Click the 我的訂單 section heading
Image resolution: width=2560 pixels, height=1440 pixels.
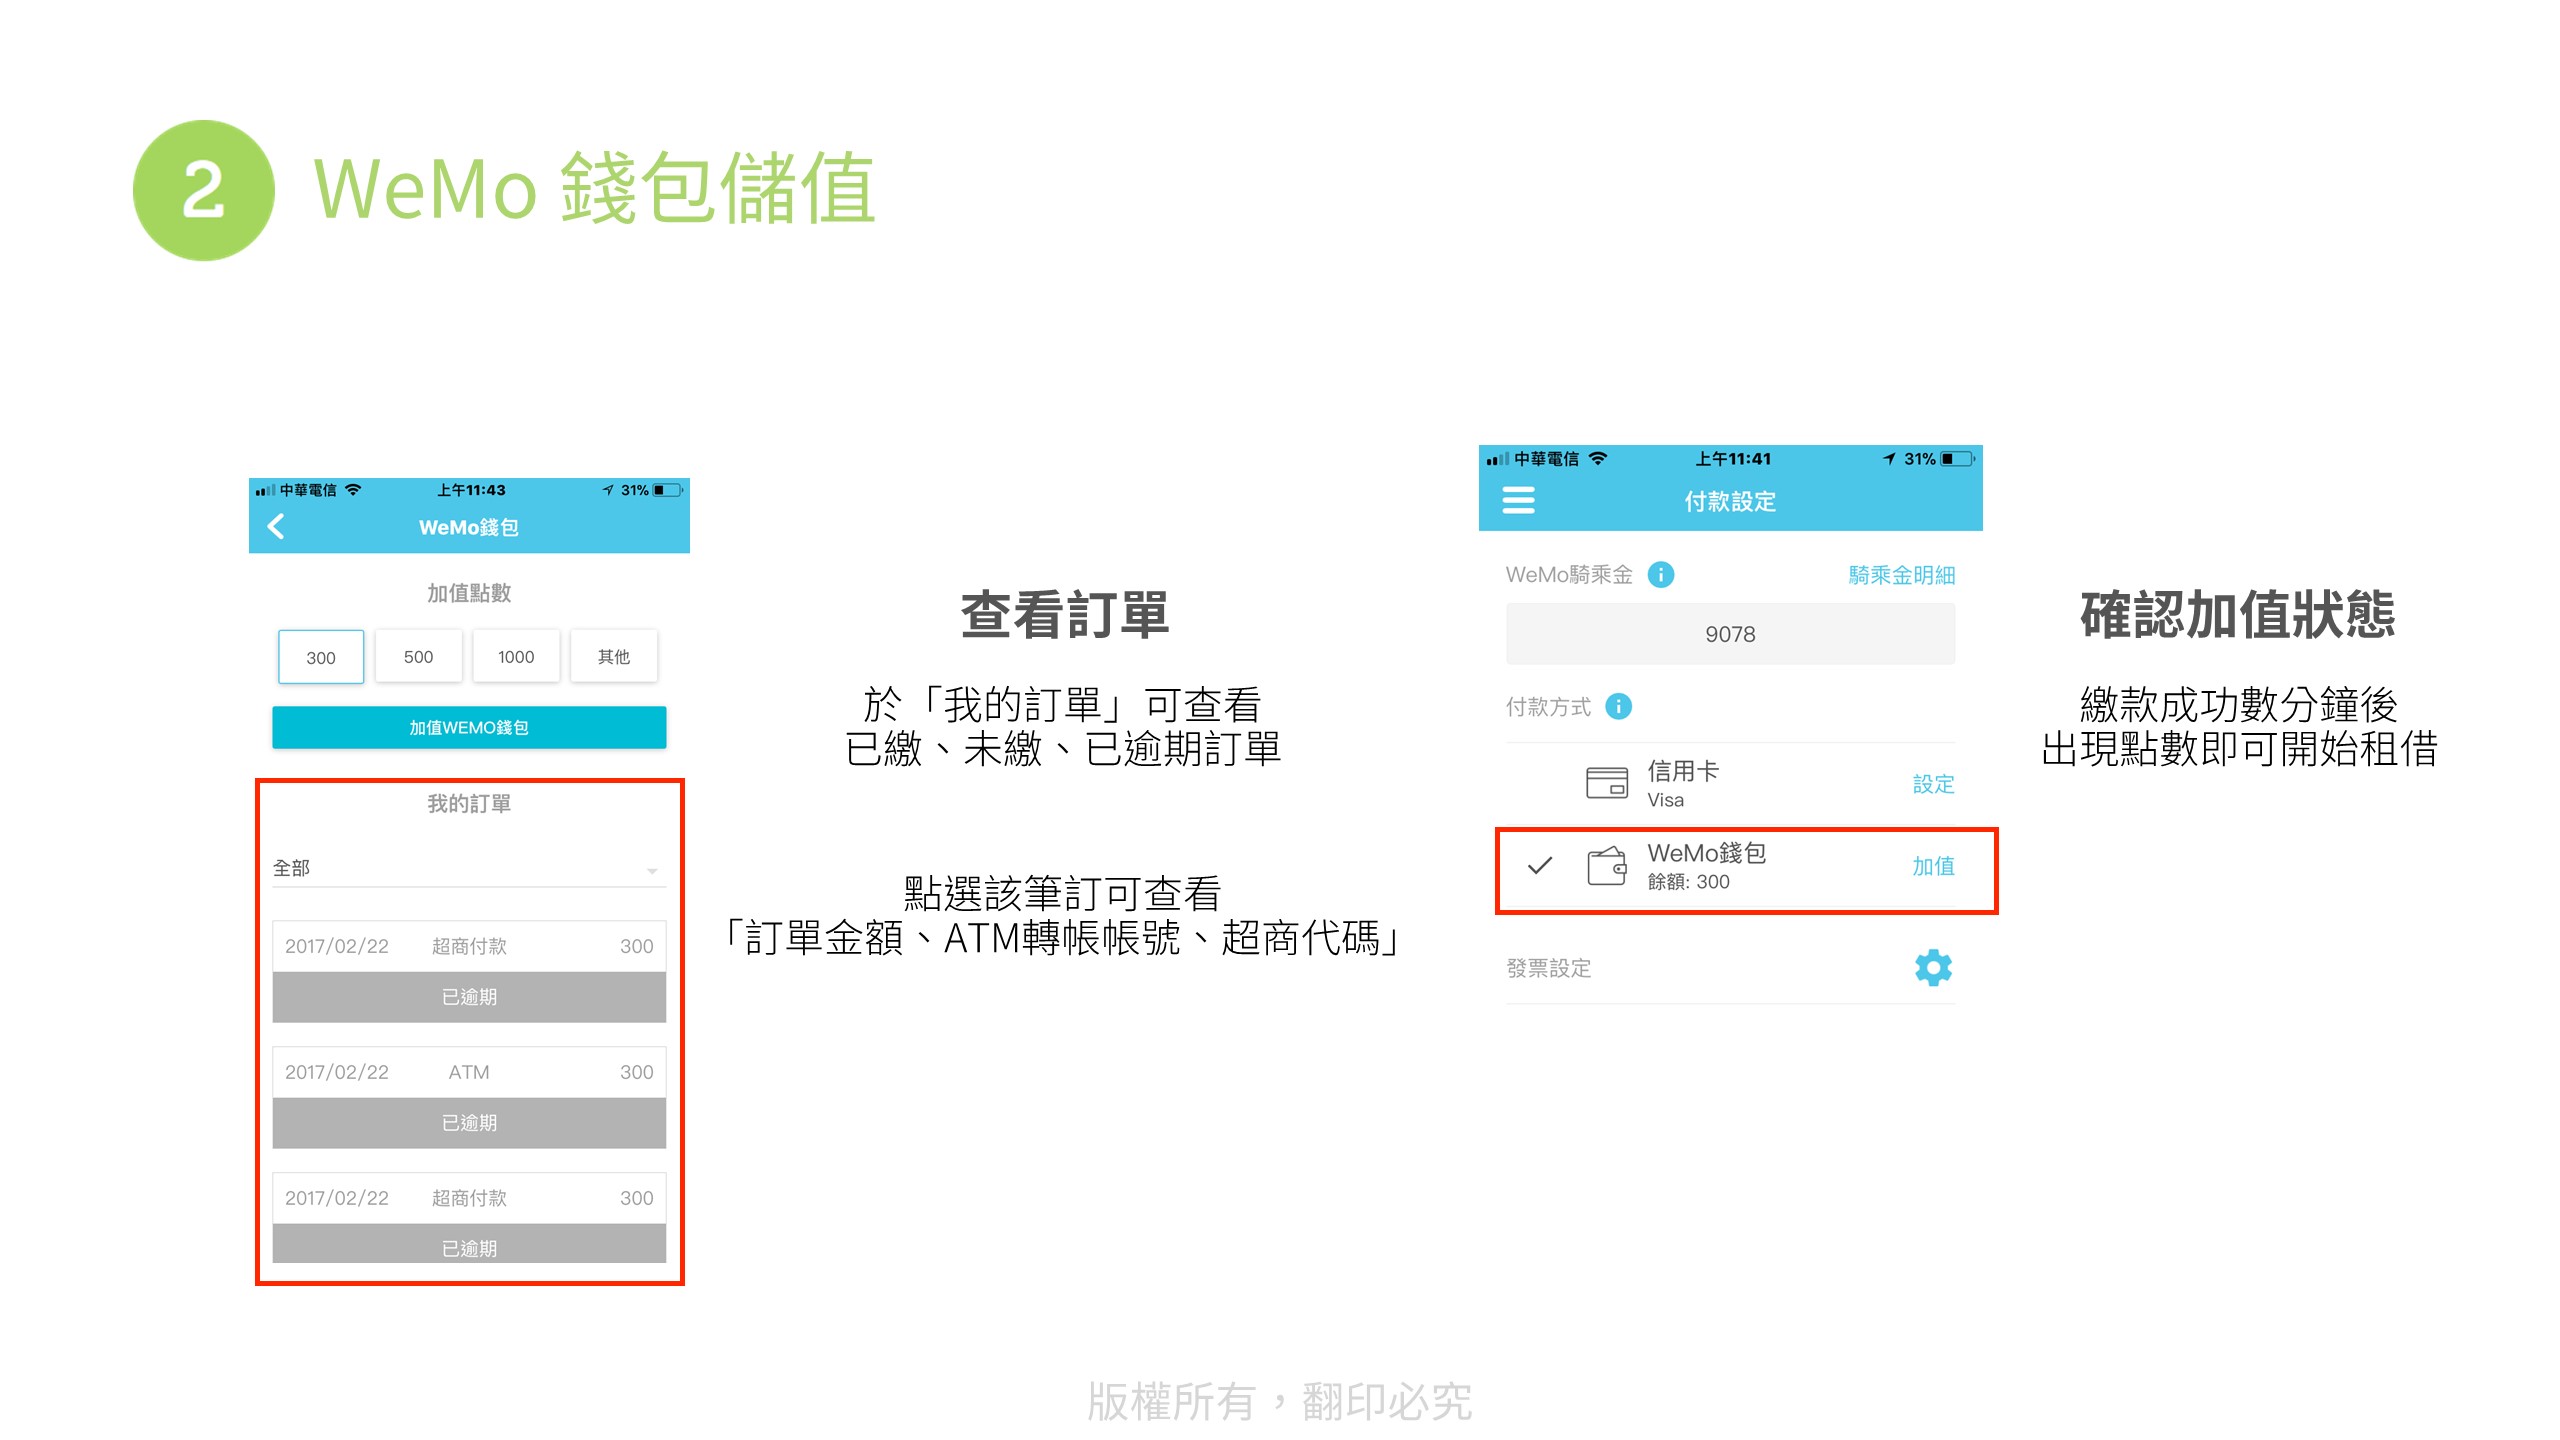click(x=469, y=804)
